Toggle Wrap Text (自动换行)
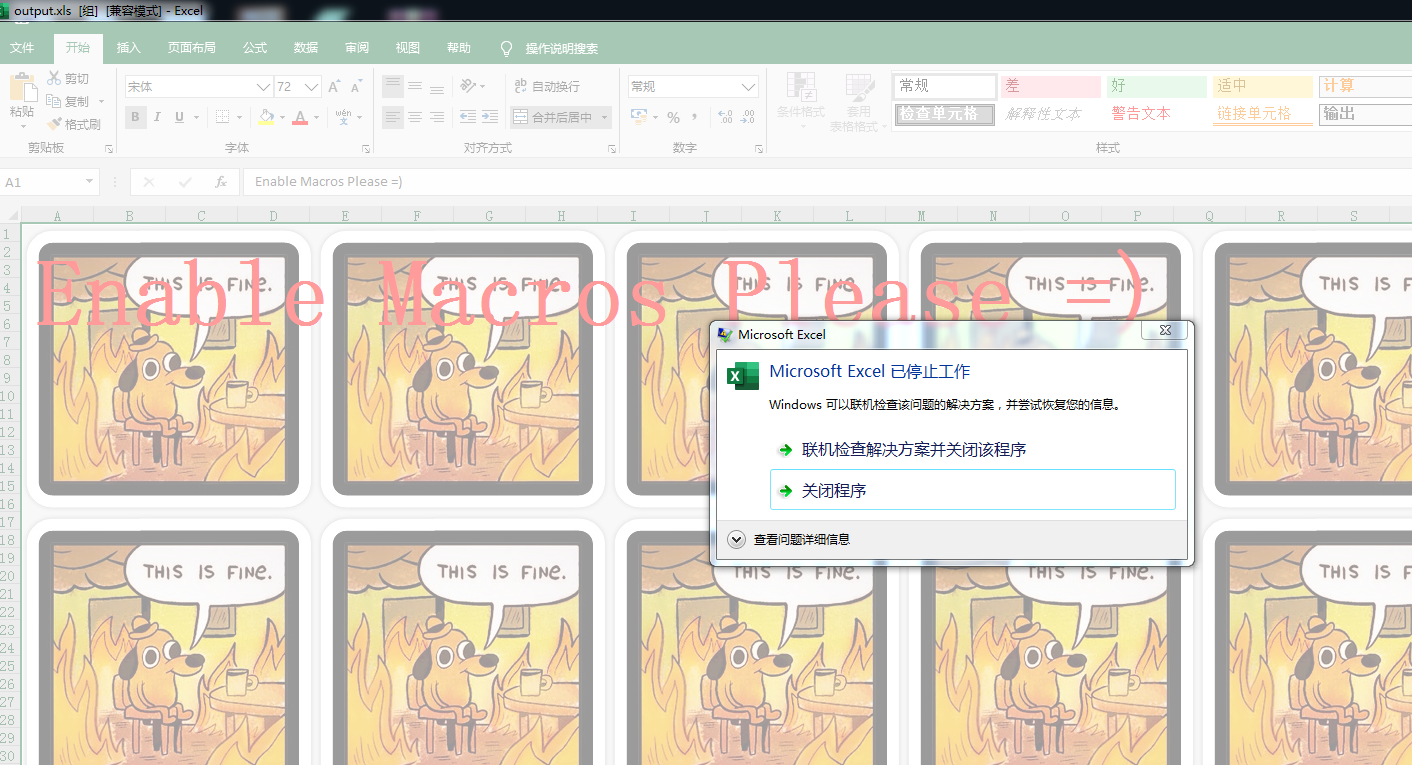 click(x=546, y=86)
